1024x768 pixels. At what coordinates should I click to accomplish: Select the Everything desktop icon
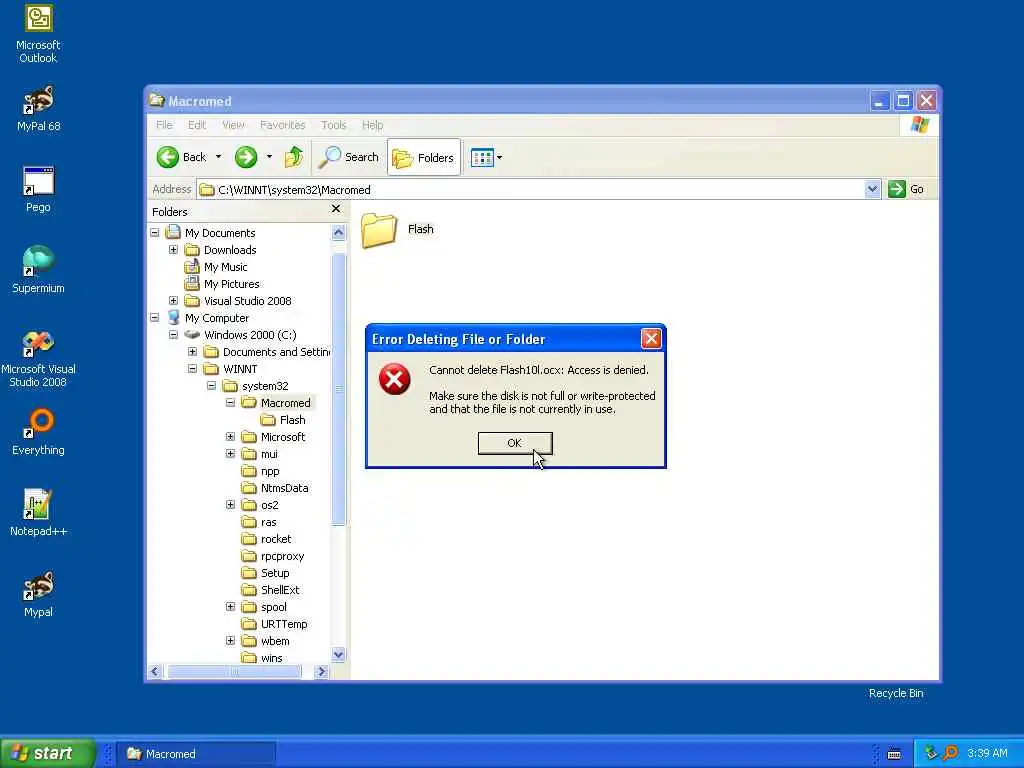[x=38, y=432]
